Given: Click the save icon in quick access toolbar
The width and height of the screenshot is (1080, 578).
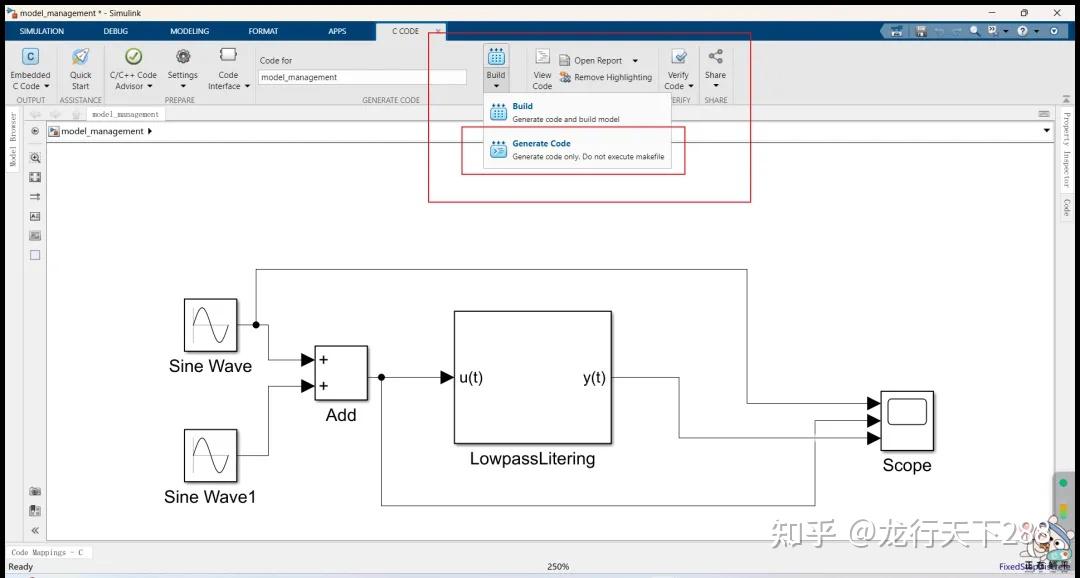Looking at the screenshot, I should [x=922, y=31].
